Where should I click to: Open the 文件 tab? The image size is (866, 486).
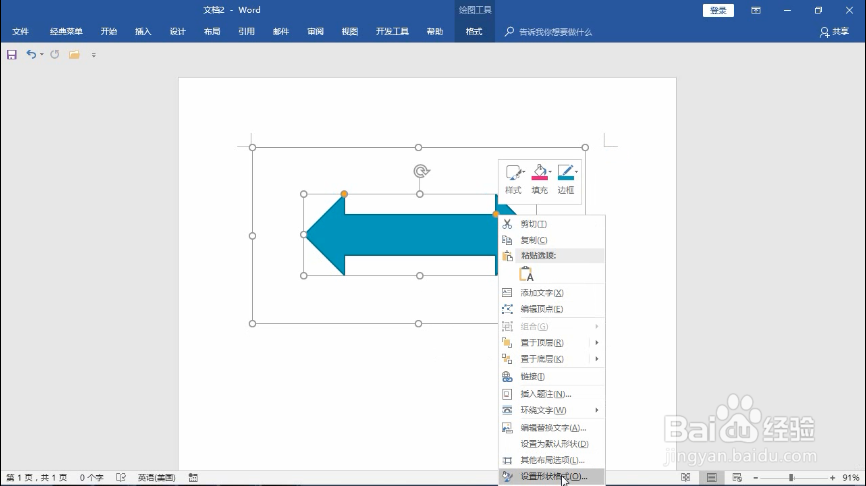tap(20, 31)
